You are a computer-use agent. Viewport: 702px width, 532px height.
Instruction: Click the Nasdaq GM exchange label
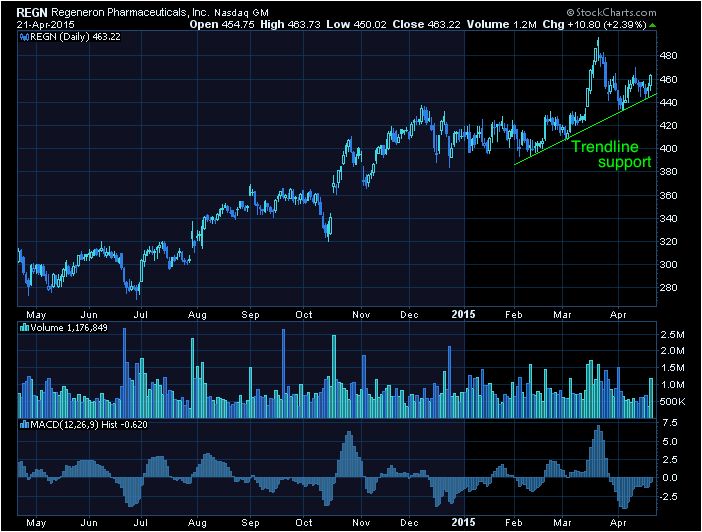[241, 13]
